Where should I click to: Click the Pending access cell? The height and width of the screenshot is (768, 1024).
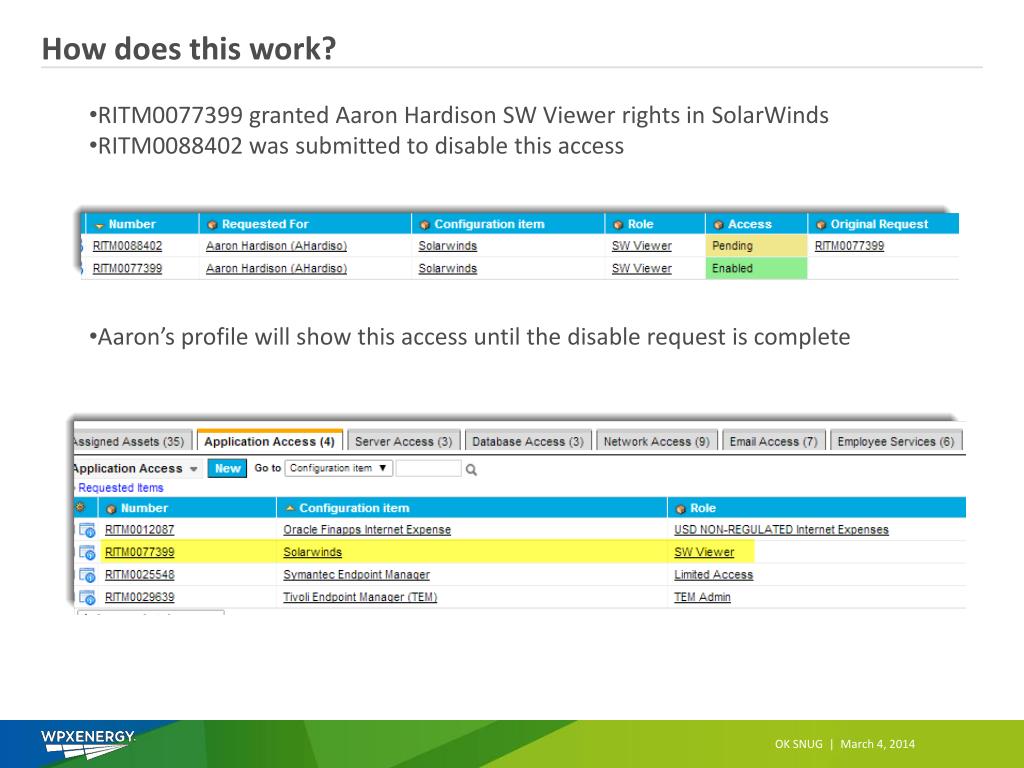coord(756,246)
